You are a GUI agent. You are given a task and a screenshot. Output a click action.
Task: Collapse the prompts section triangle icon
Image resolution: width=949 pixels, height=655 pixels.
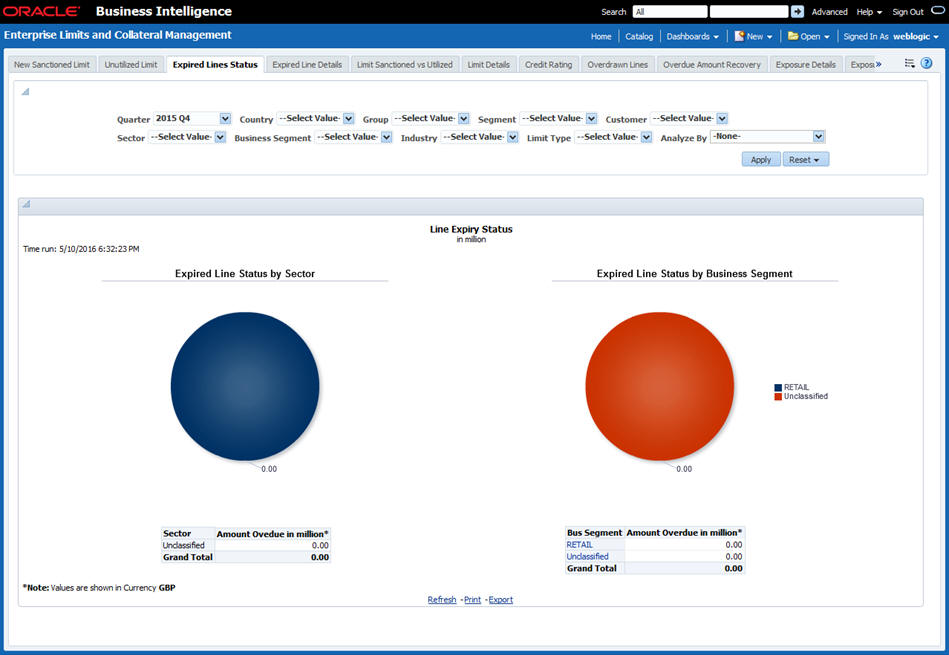(x=25, y=92)
